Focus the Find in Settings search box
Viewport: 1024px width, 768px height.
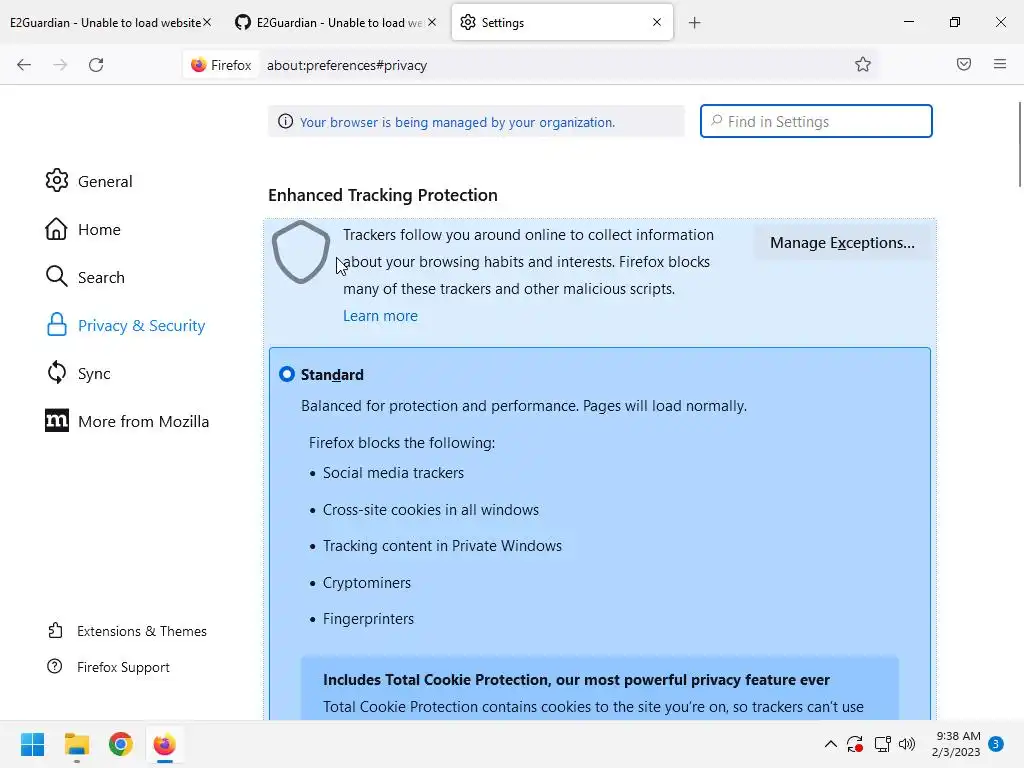[816, 121]
